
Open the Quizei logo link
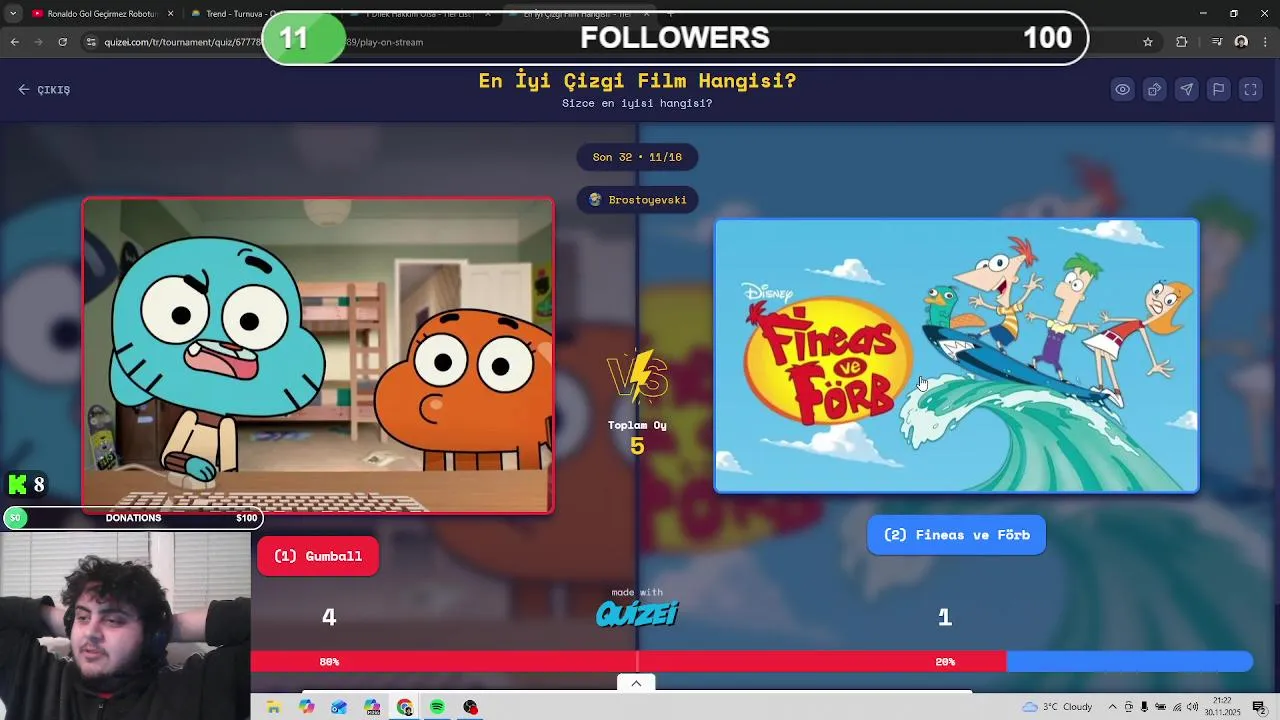coord(637,613)
